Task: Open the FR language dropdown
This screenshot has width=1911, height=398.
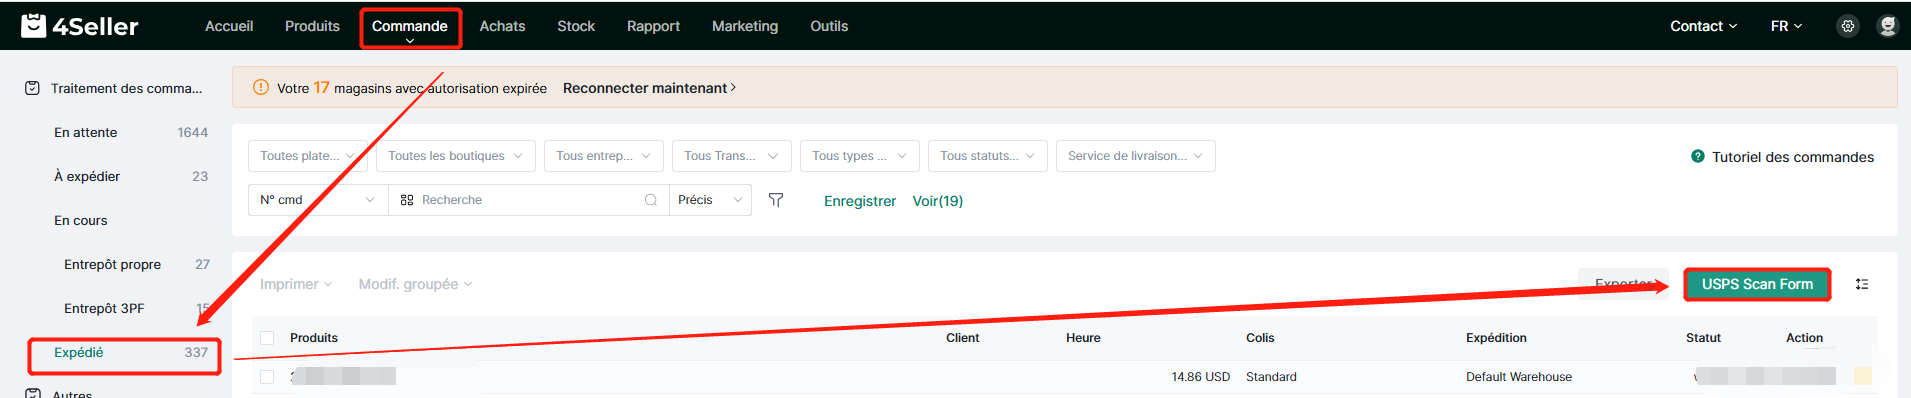Action: [1786, 26]
